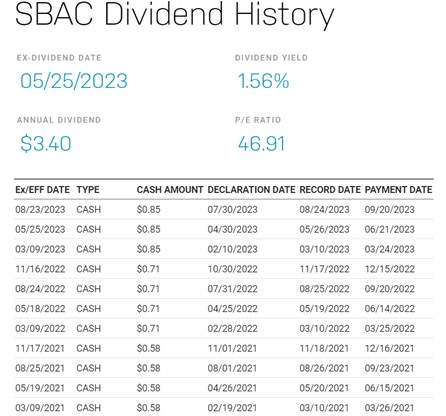Screen dimensions: 446x416
Task: Select declaration date 04/26/2021 cell
Action: (x=232, y=388)
